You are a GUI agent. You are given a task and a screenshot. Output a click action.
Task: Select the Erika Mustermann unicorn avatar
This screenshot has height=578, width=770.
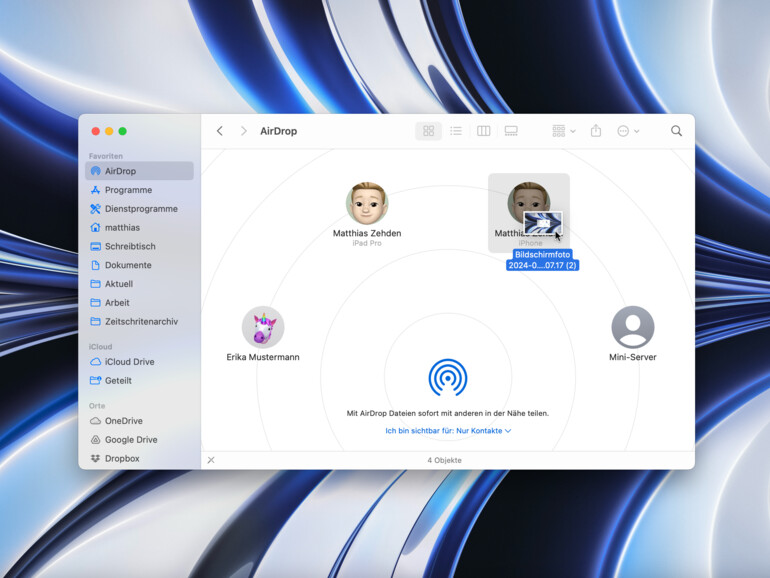click(x=263, y=327)
